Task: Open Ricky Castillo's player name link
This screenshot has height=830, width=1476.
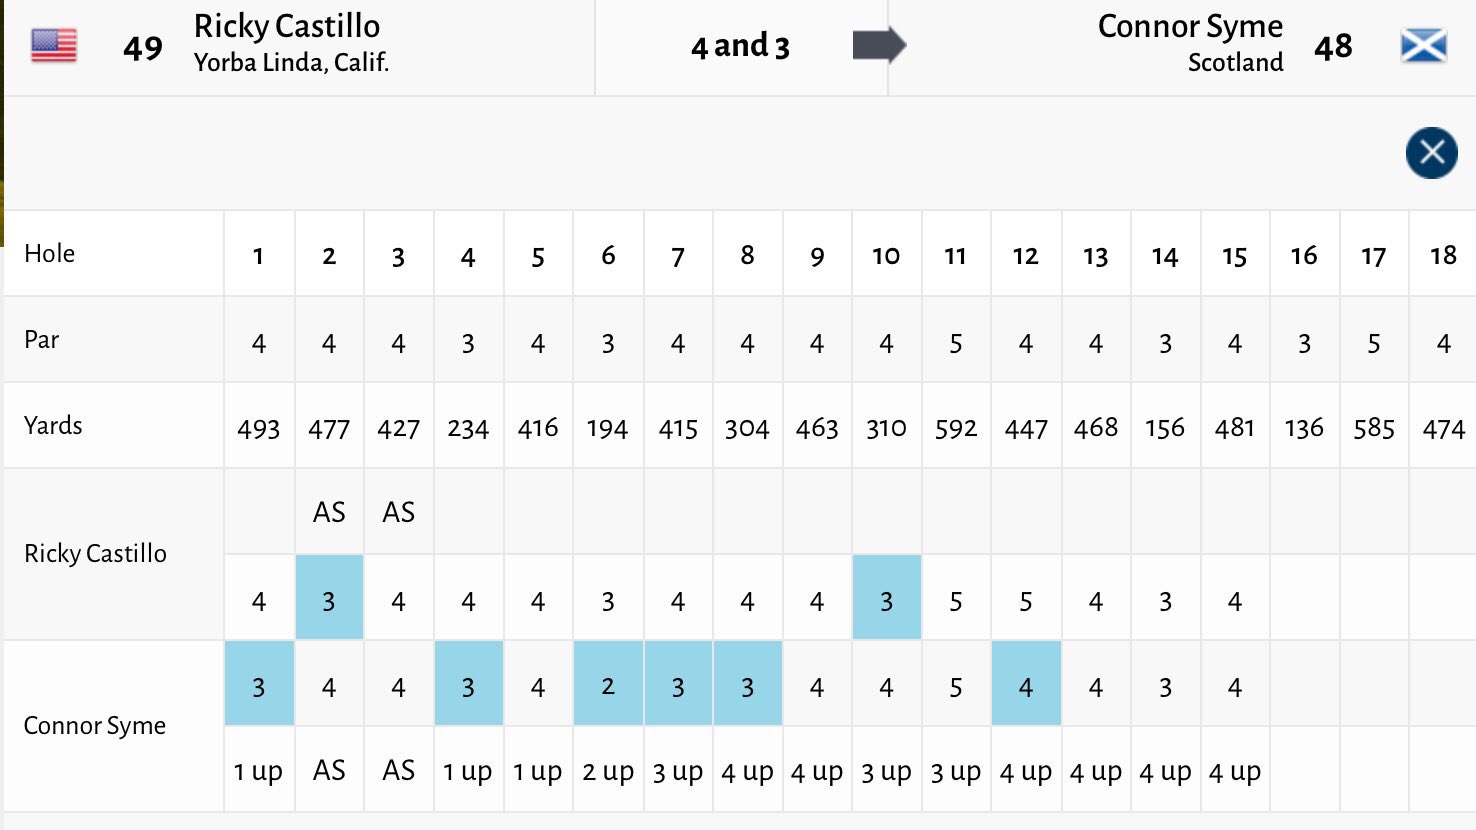Action: 287,27
